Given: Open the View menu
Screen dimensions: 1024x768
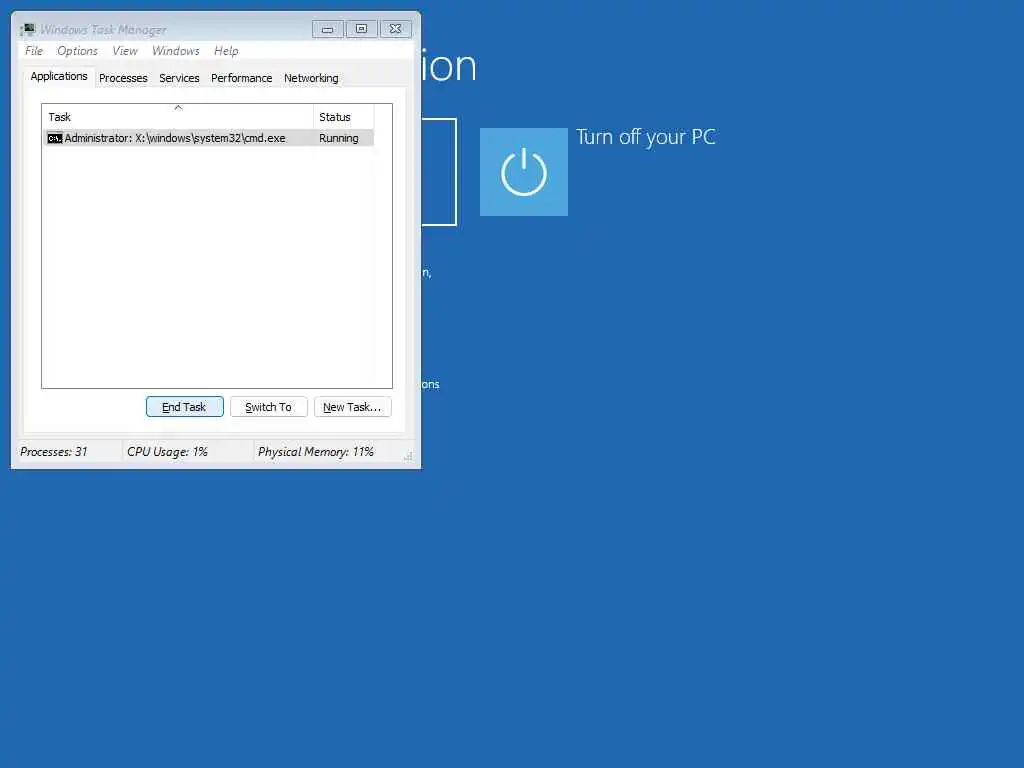Looking at the screenshot, I should pyautogui.click(x=125, y=51).
